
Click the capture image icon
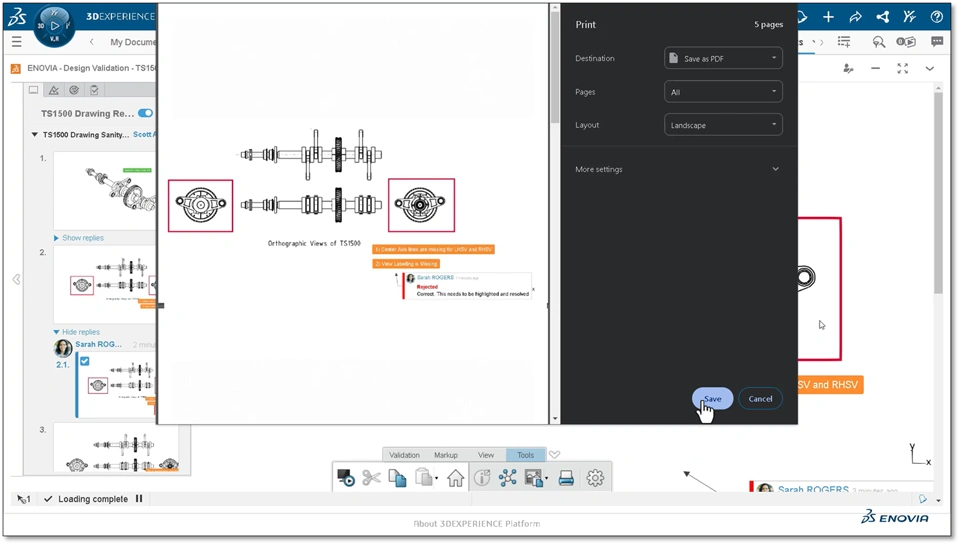point(533,478)
